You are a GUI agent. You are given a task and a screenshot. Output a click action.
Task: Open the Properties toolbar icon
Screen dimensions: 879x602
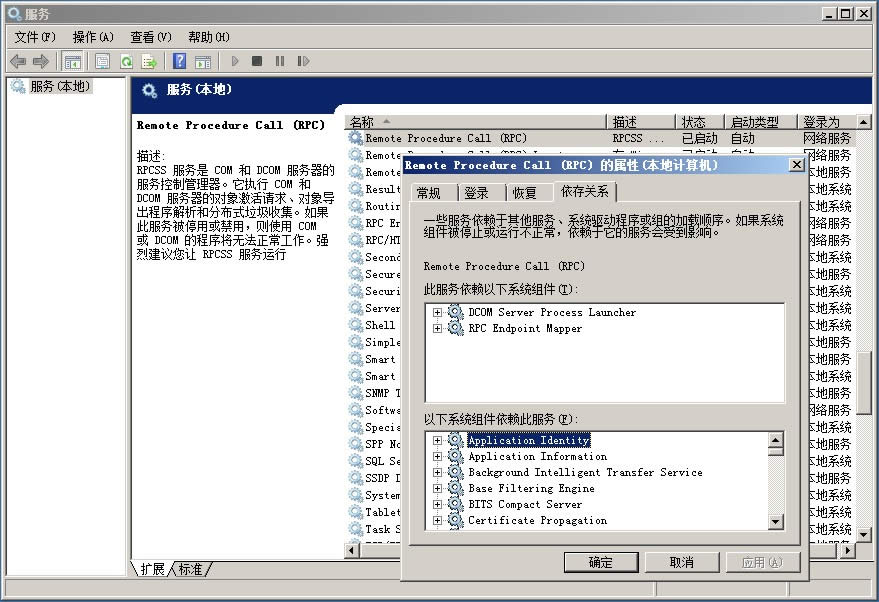click(x=103, y=60)
